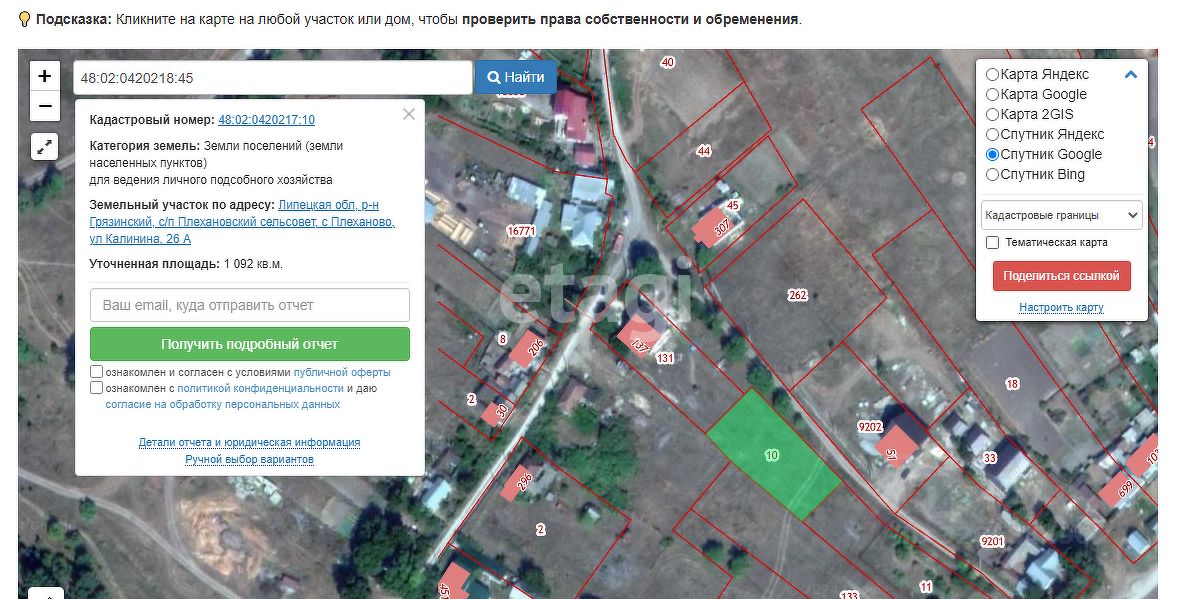Open cadastral number 48:02:0420217:10 link
The image size is (1194, 599).
[267, 119]
